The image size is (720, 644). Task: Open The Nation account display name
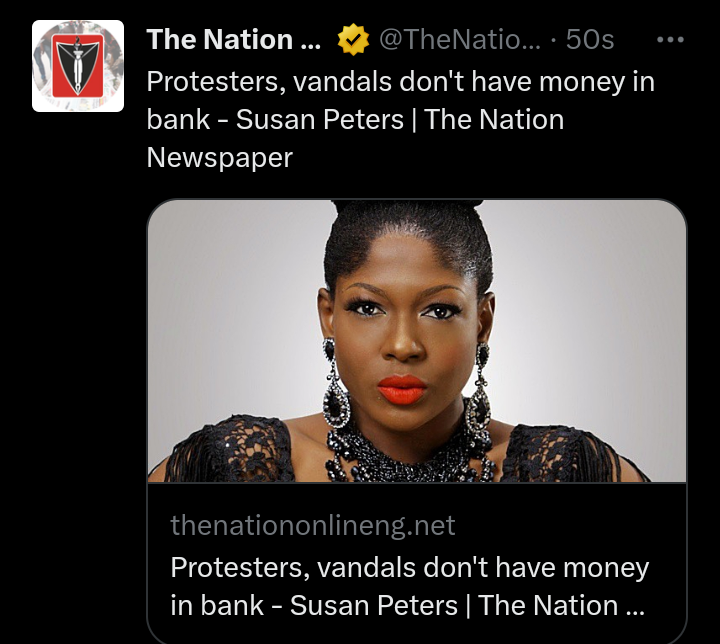click(x=233, y=40)
